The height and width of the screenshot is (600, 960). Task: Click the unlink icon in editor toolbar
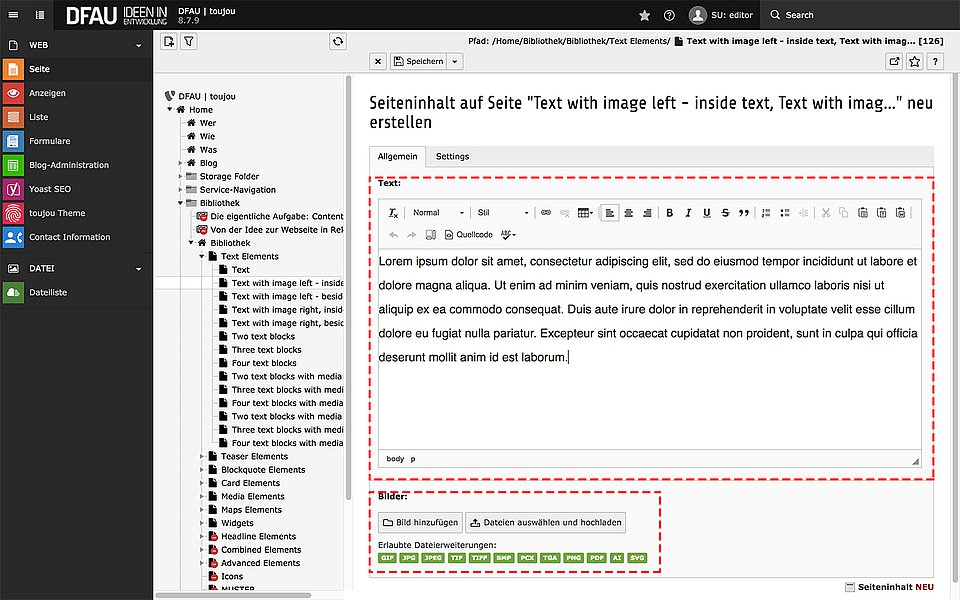(564, 212)
